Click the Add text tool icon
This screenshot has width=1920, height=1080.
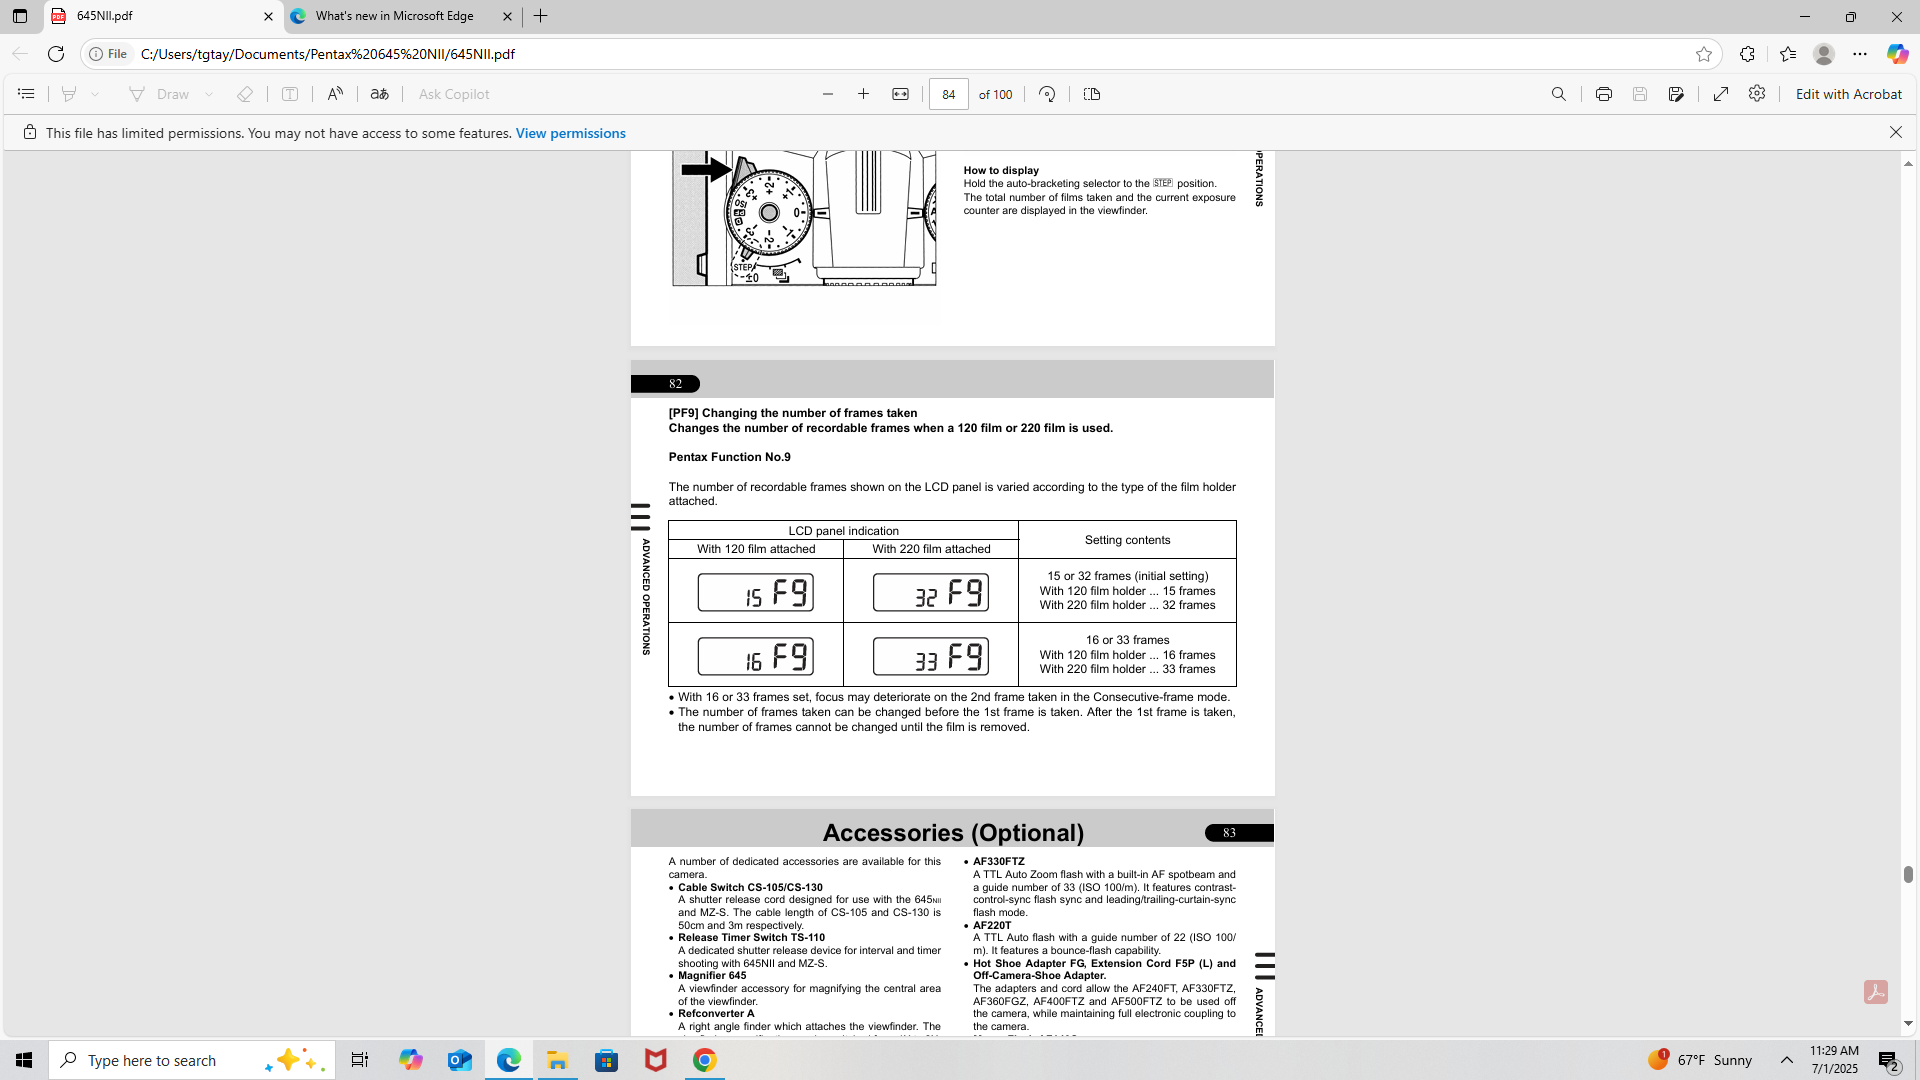pos(290,94)
